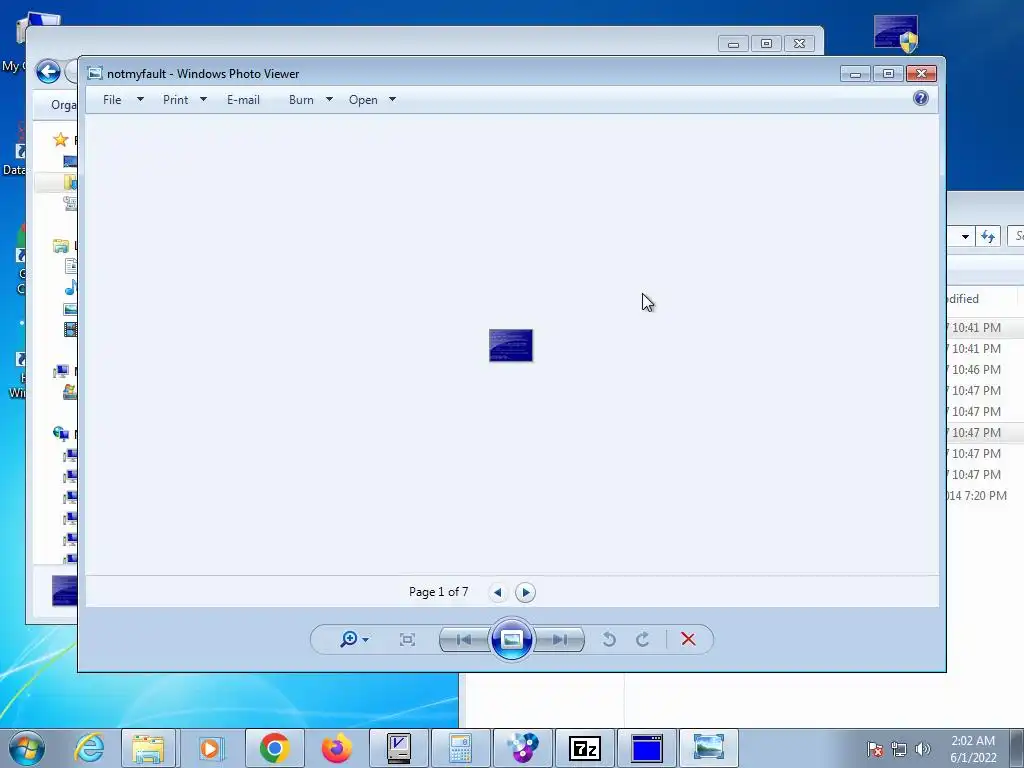
Task: Open the disc media app taskbar icon
Action: point(522,748)
